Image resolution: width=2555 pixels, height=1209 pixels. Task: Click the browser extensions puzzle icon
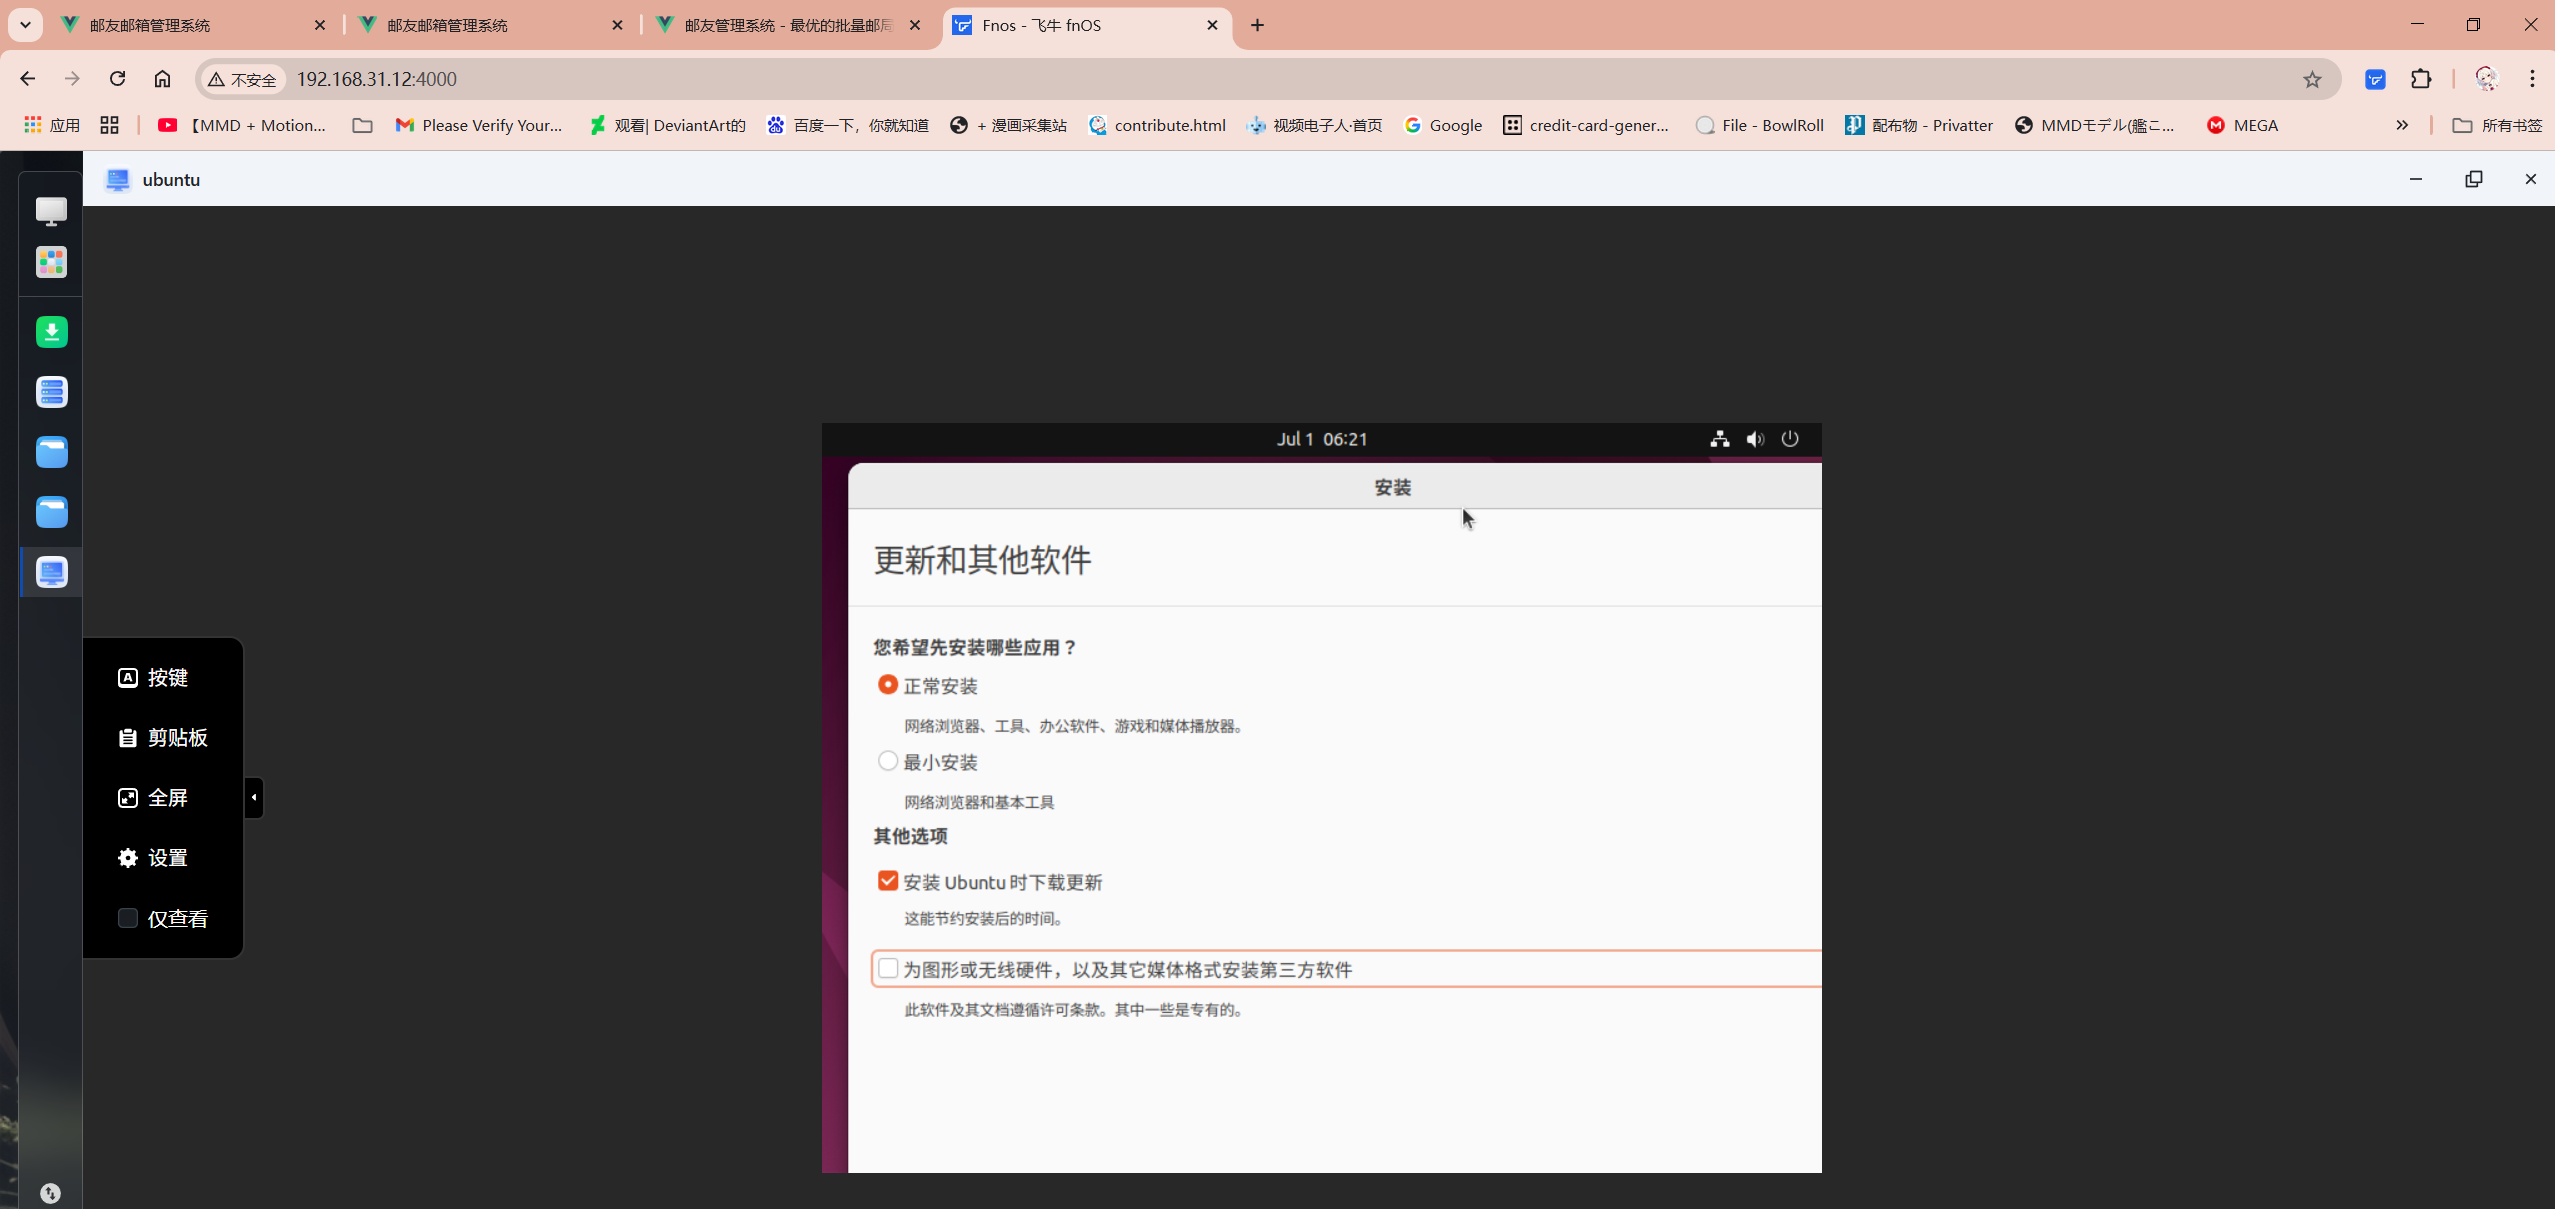tap(2421, 79)
